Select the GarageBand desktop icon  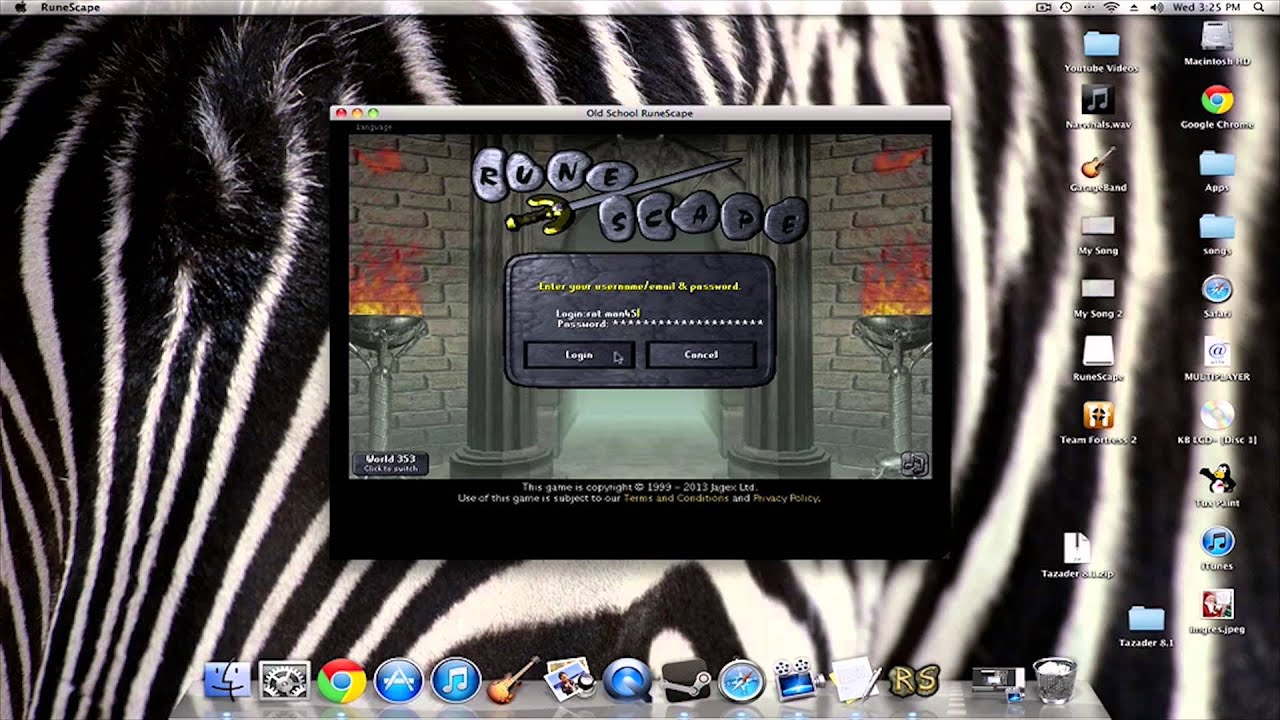[1098, 171]
